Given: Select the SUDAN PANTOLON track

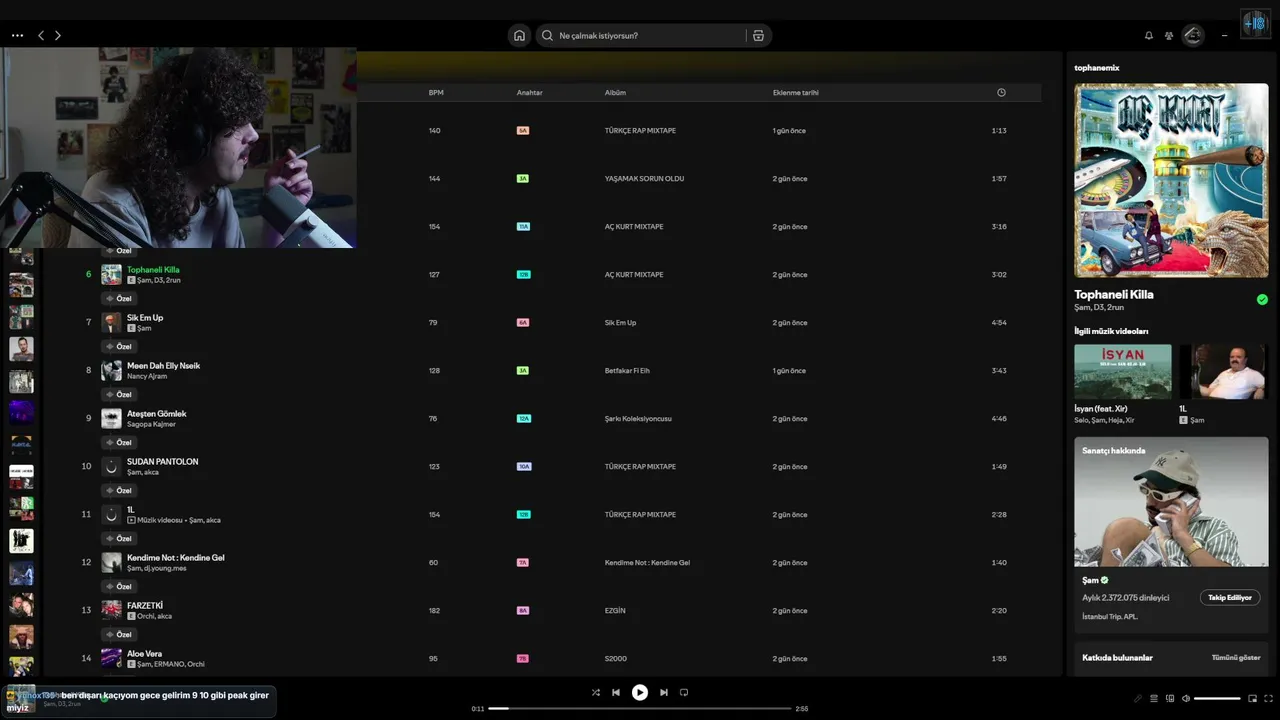Looking at the screenshot, I should pos(162,461).
